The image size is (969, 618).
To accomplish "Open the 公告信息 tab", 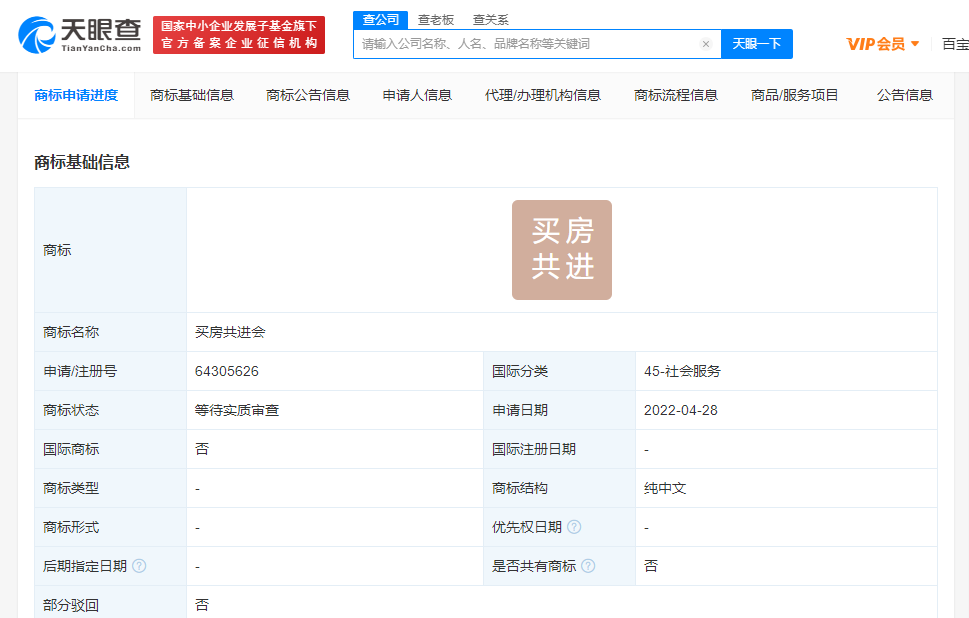I will click(905, 95).
